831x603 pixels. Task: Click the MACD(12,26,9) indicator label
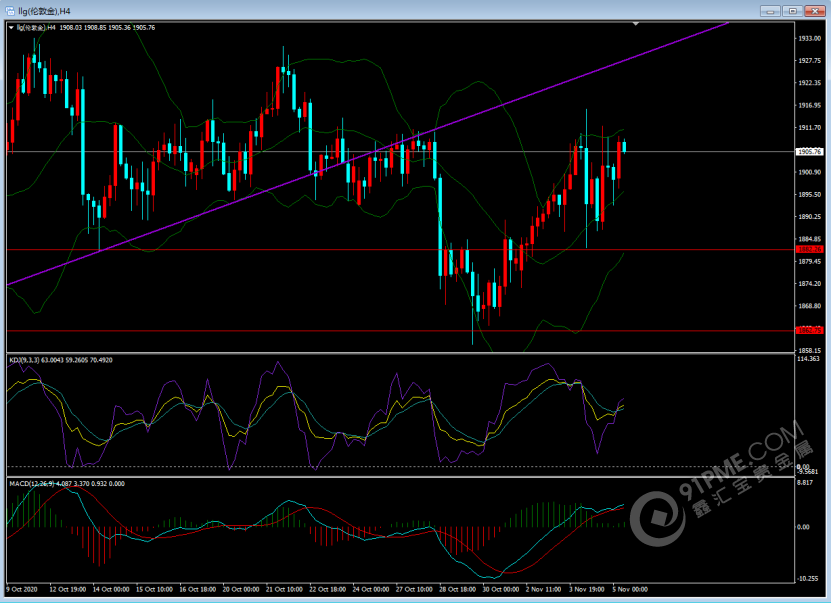[x=36, y=483]
